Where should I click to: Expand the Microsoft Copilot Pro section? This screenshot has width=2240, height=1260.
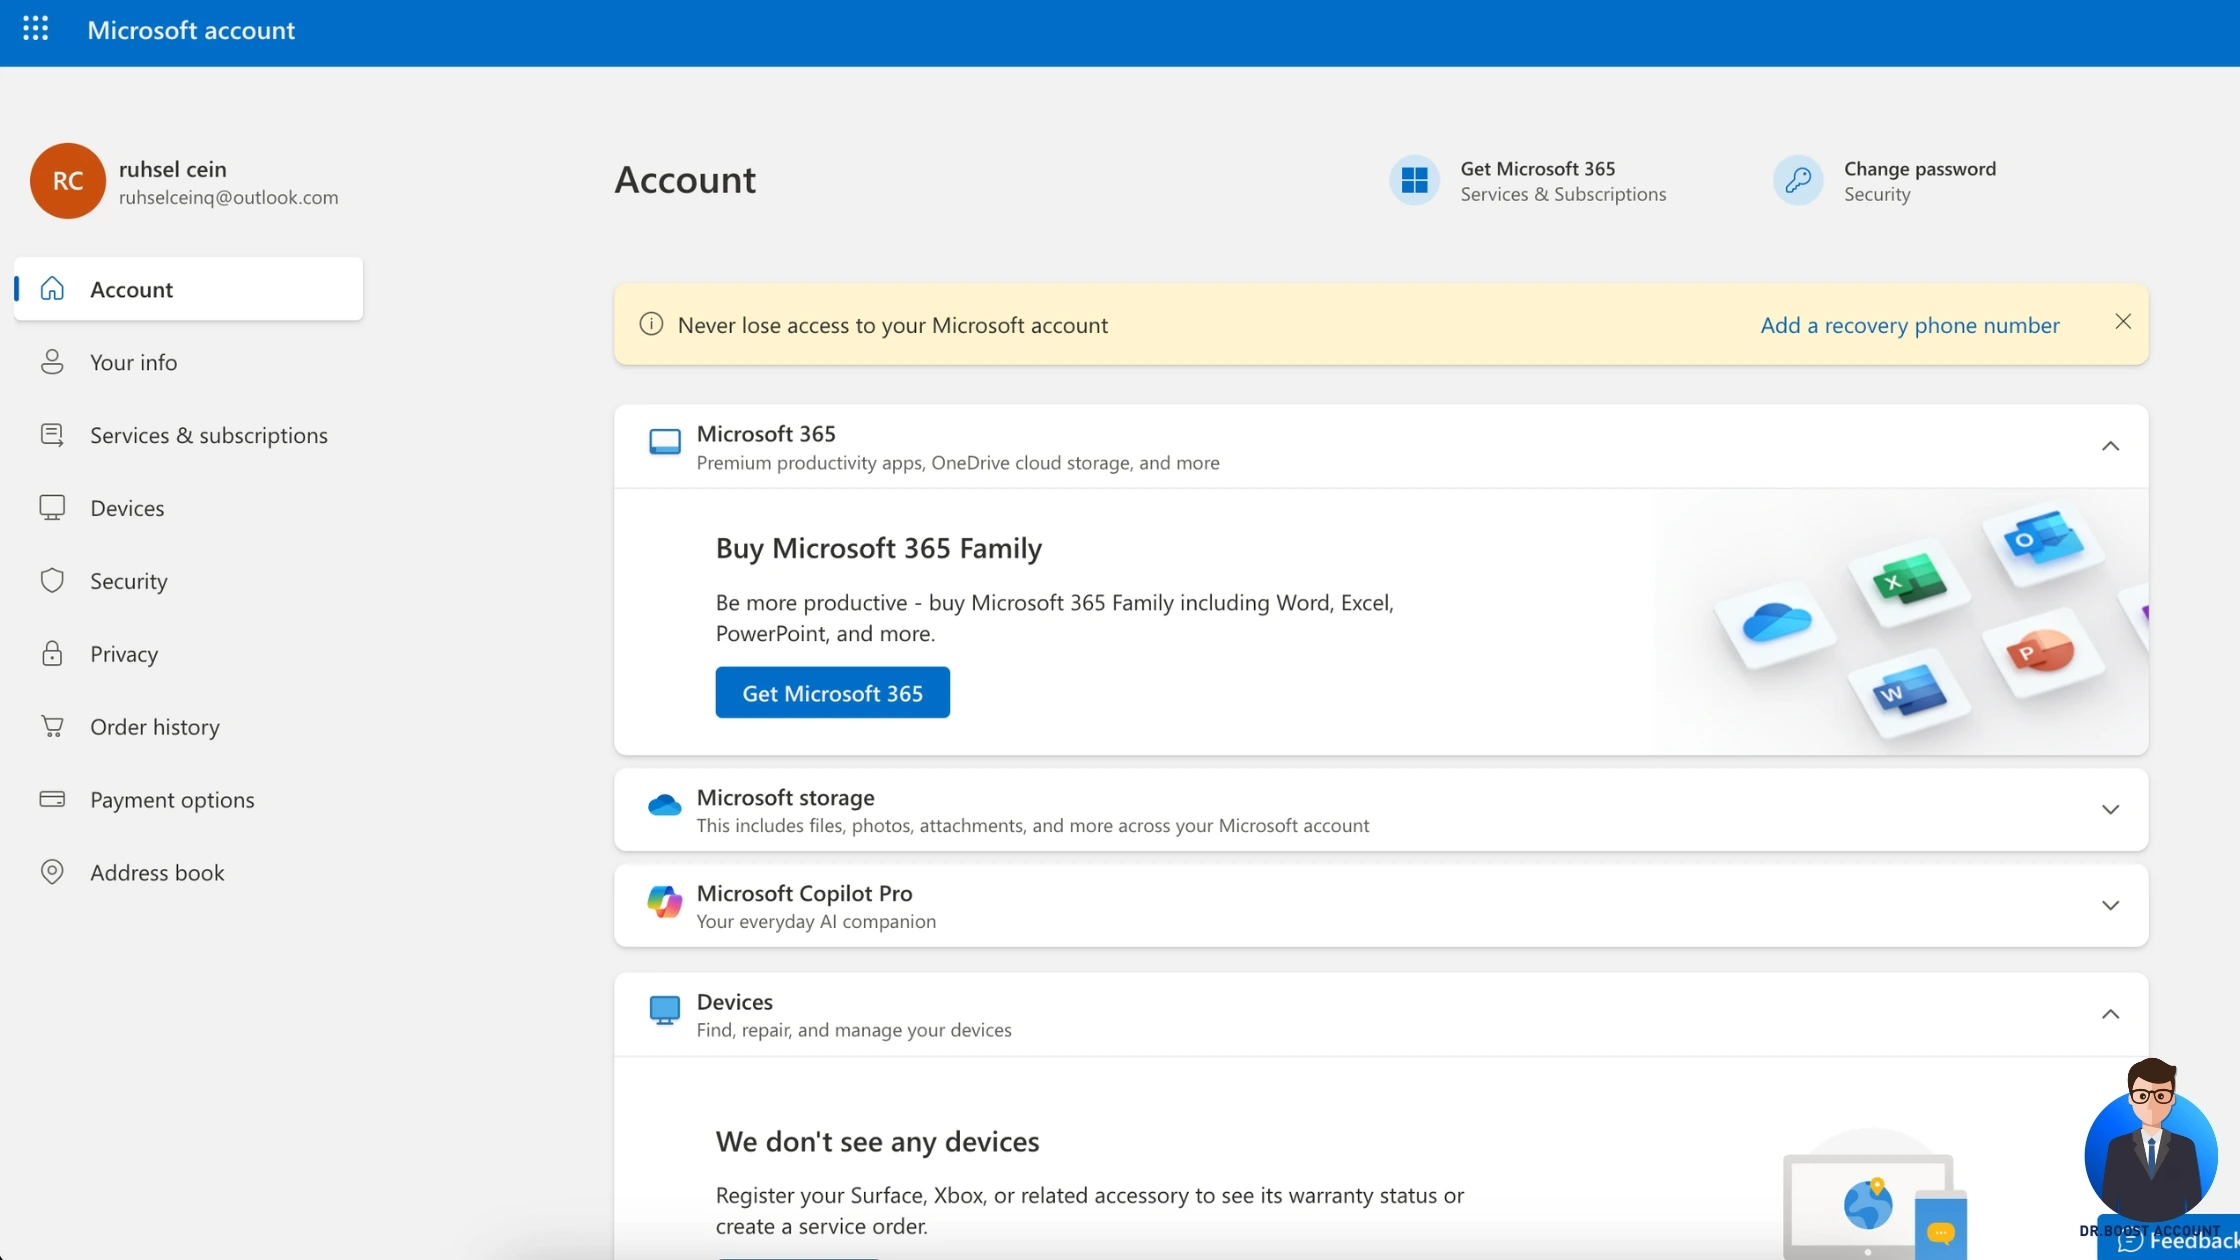pos(2110,906)
